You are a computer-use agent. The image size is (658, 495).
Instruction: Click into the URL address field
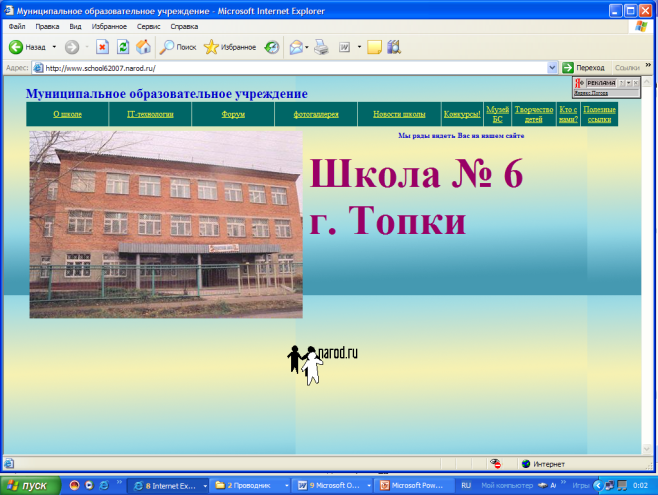pos(290,67)
